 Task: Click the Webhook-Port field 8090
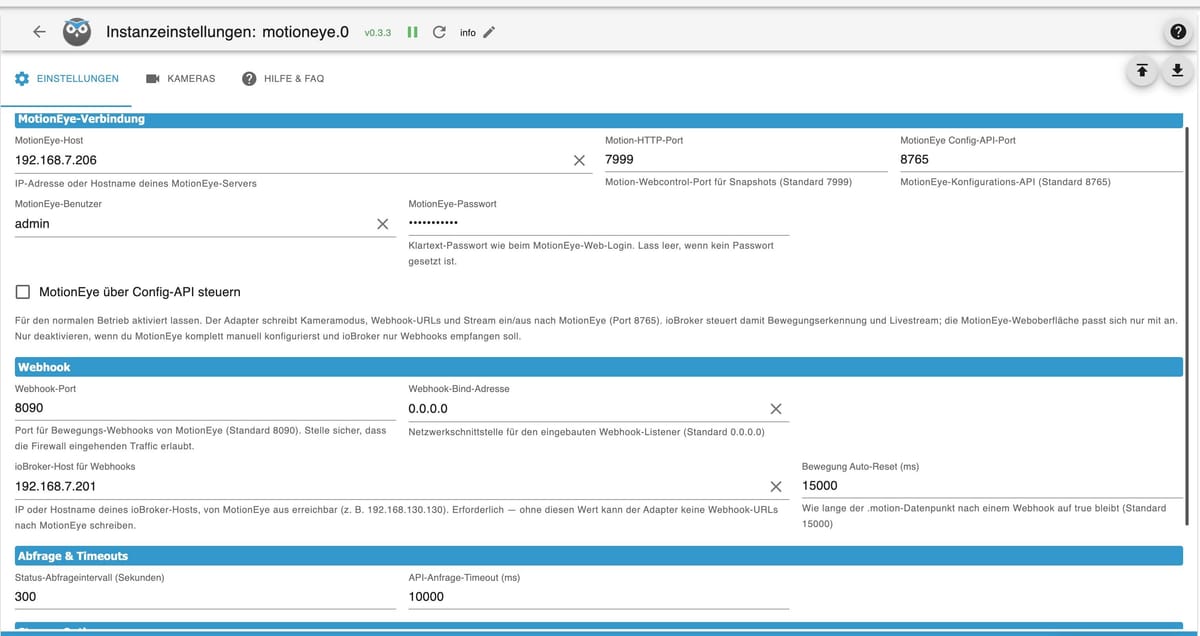205,408
